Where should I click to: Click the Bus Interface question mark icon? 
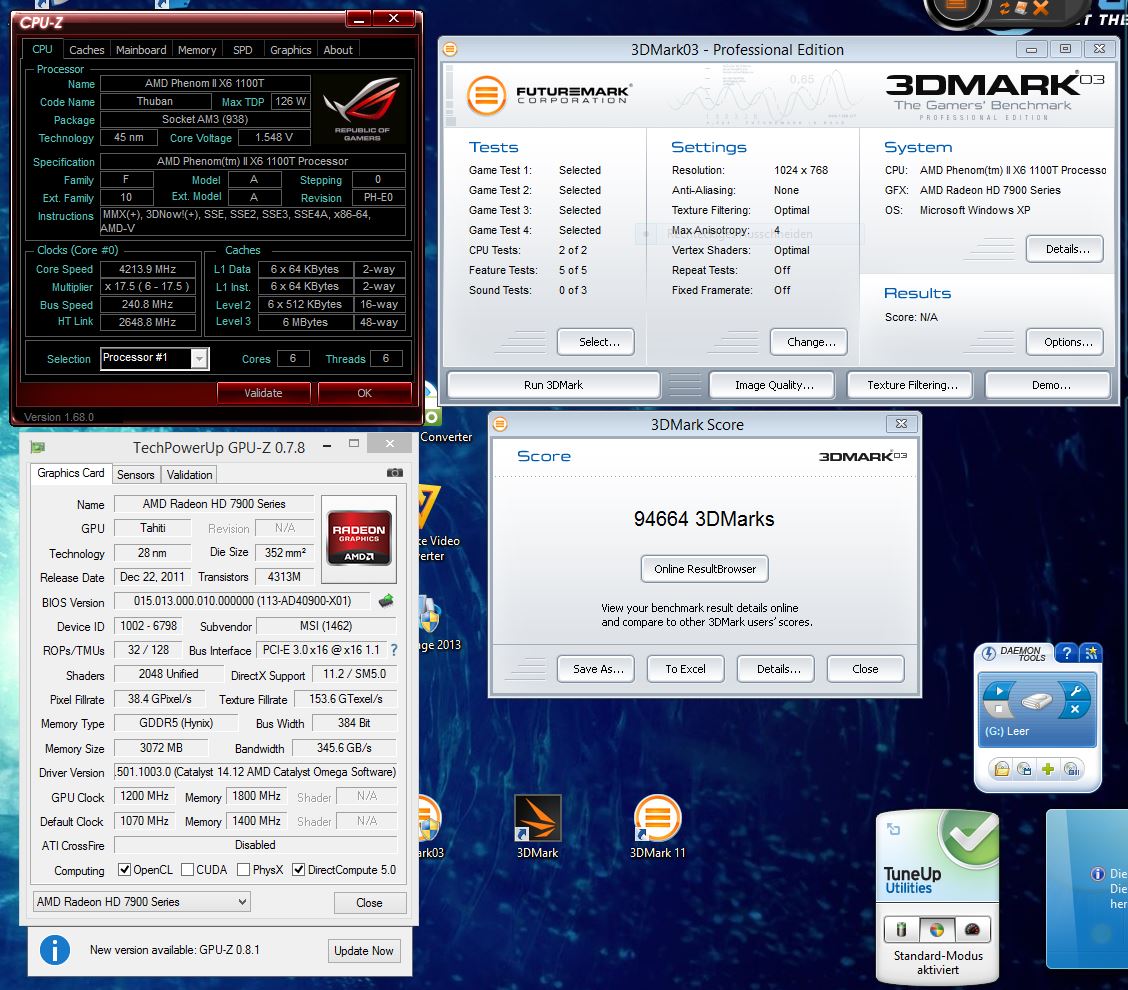(x=394, y=650)
